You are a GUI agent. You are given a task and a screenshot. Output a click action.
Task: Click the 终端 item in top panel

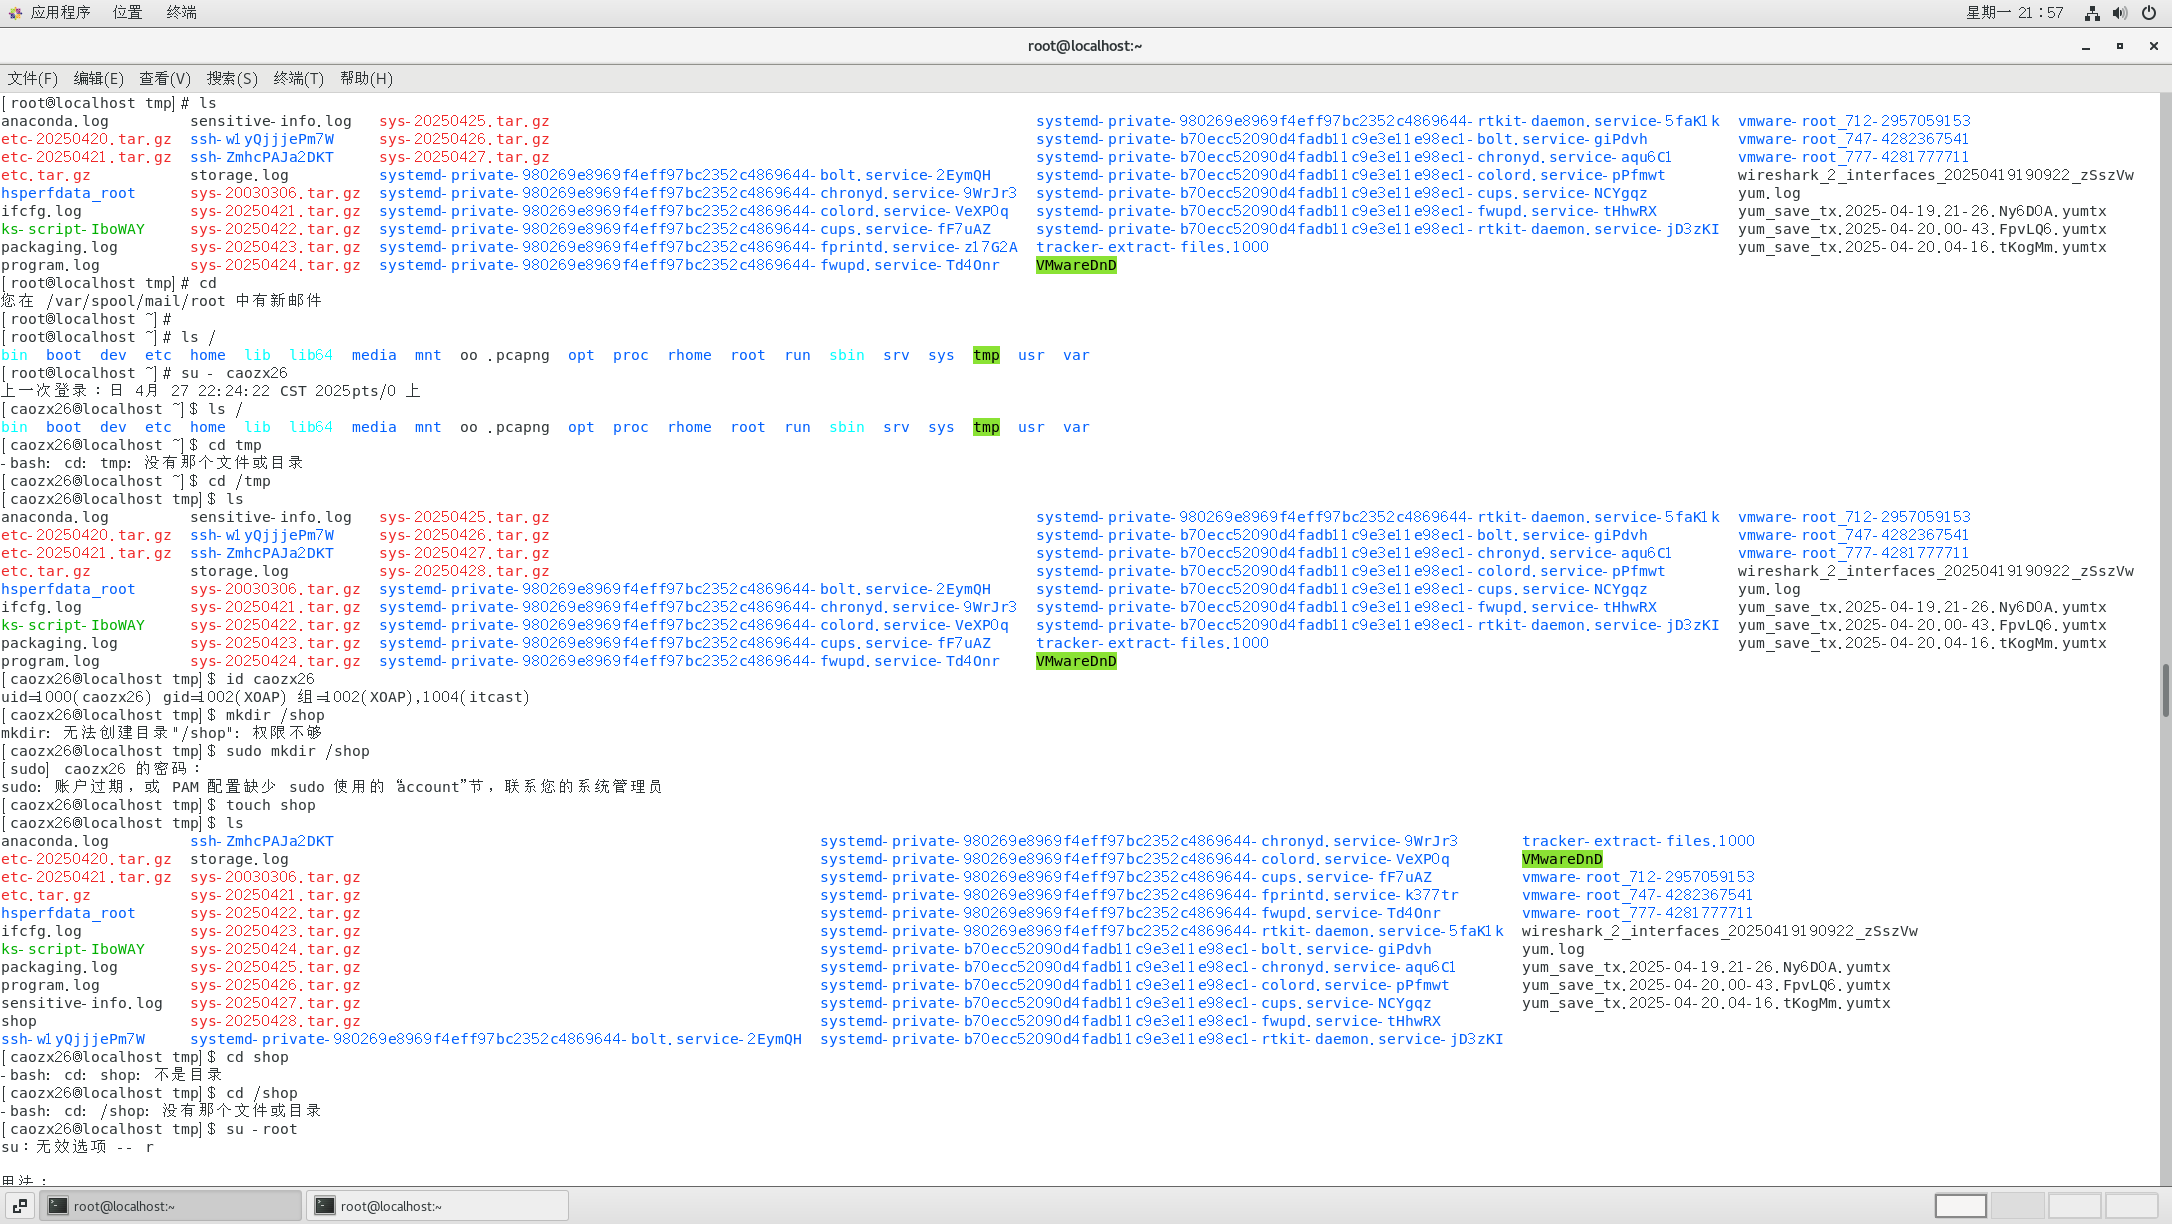[181, 12]
